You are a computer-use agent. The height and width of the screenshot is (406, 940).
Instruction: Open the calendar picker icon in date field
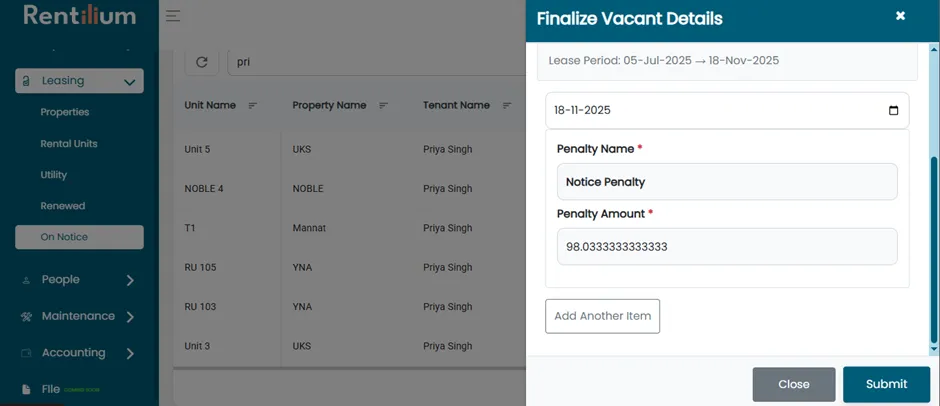(x=893, y=110)
